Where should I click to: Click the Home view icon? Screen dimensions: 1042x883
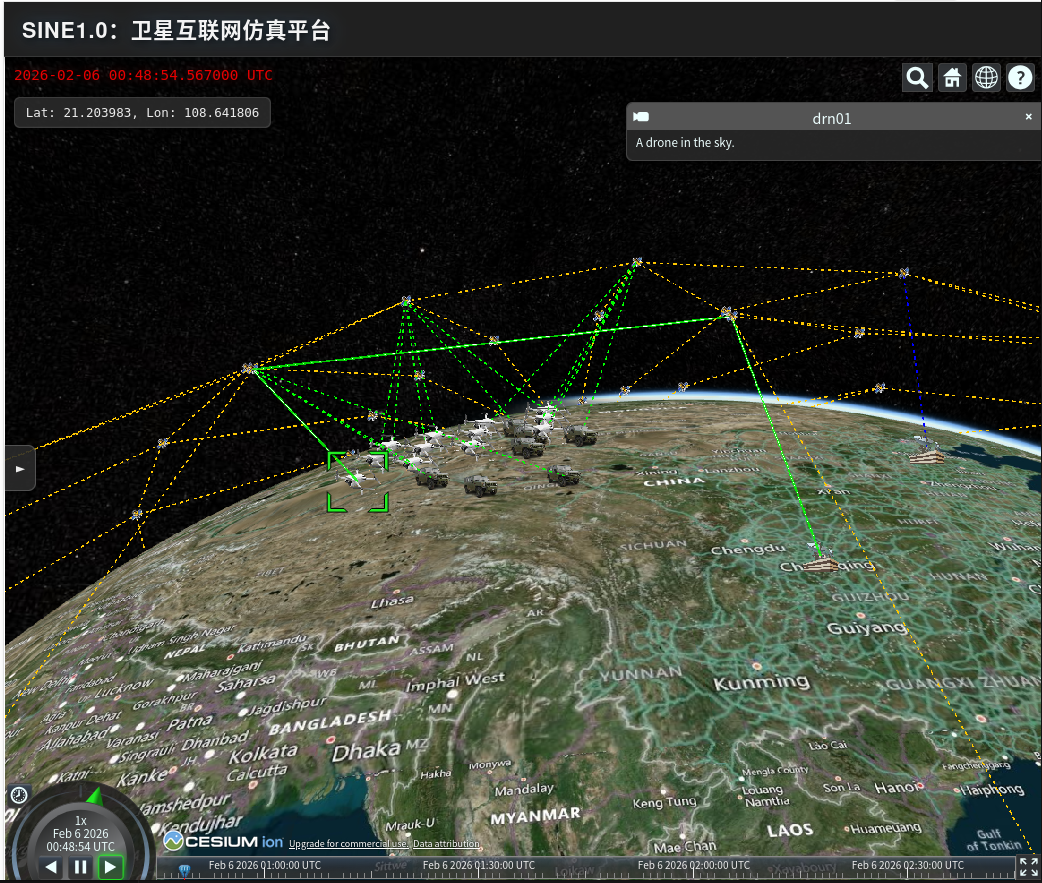952,77
